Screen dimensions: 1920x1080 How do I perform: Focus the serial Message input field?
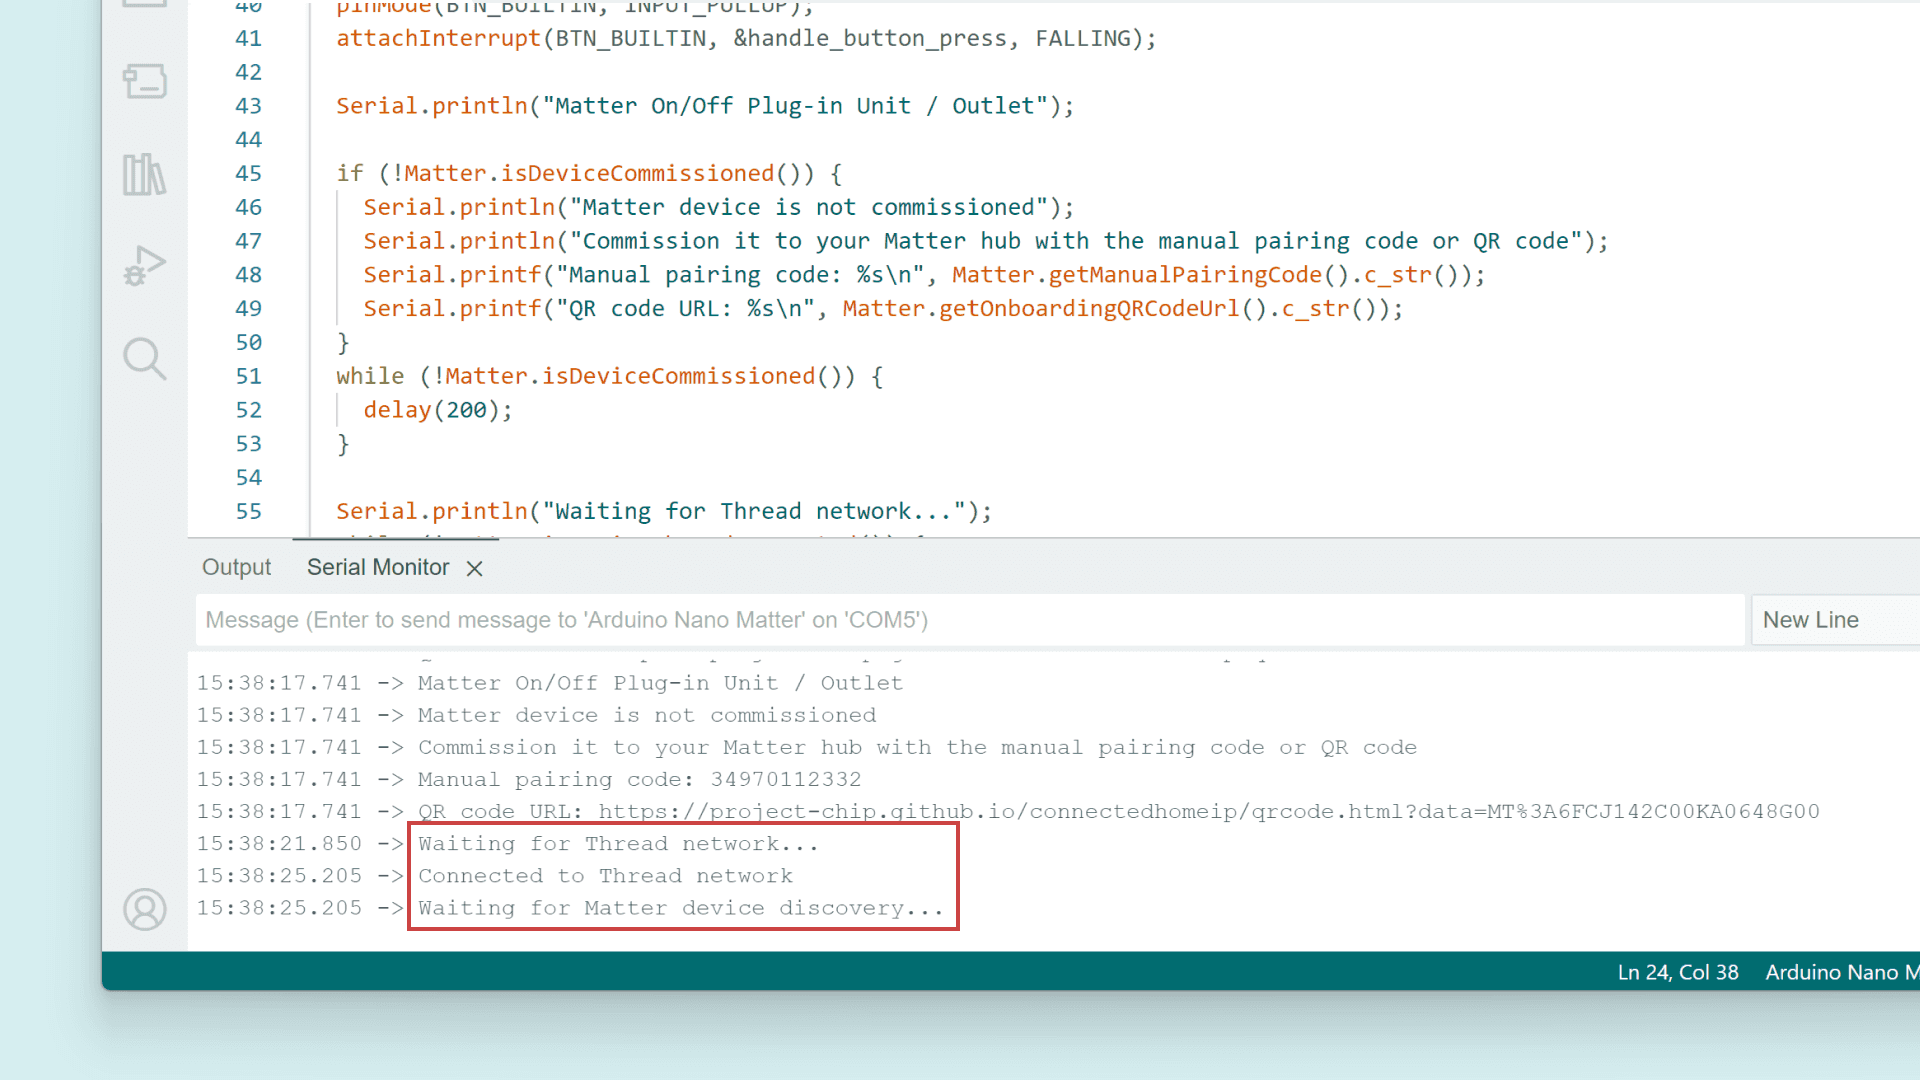coord(970,620)
